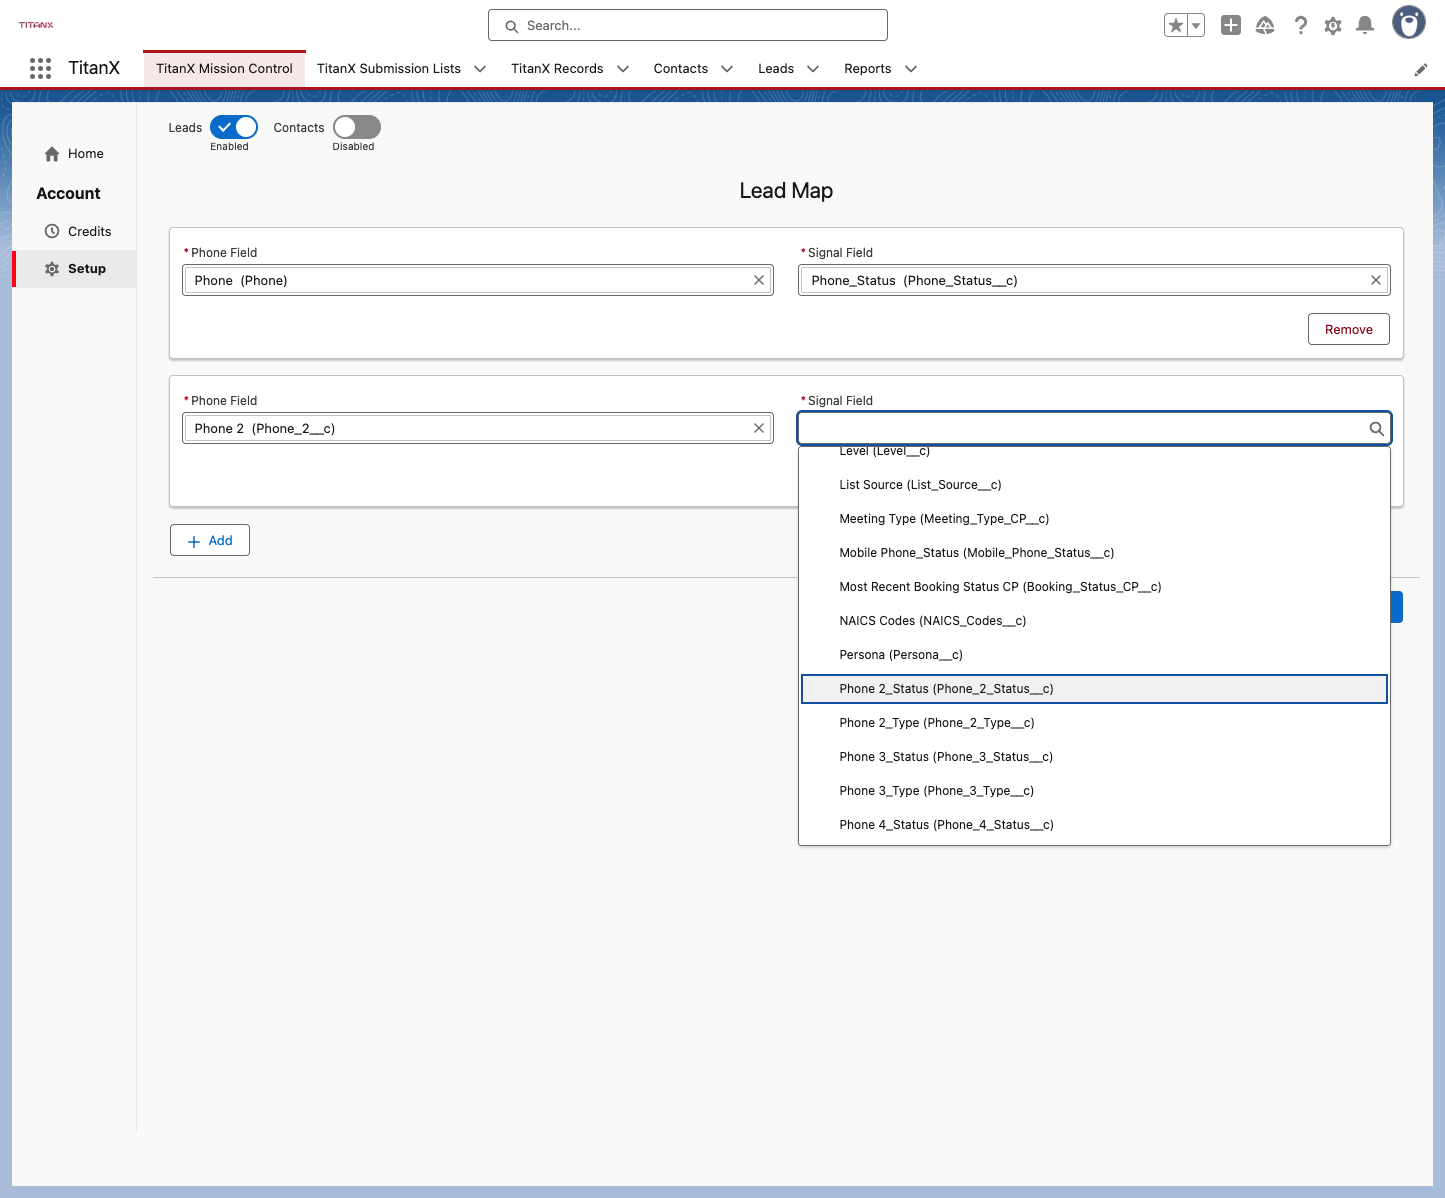Open the Help question mark icon

(x=1300, y=25)
